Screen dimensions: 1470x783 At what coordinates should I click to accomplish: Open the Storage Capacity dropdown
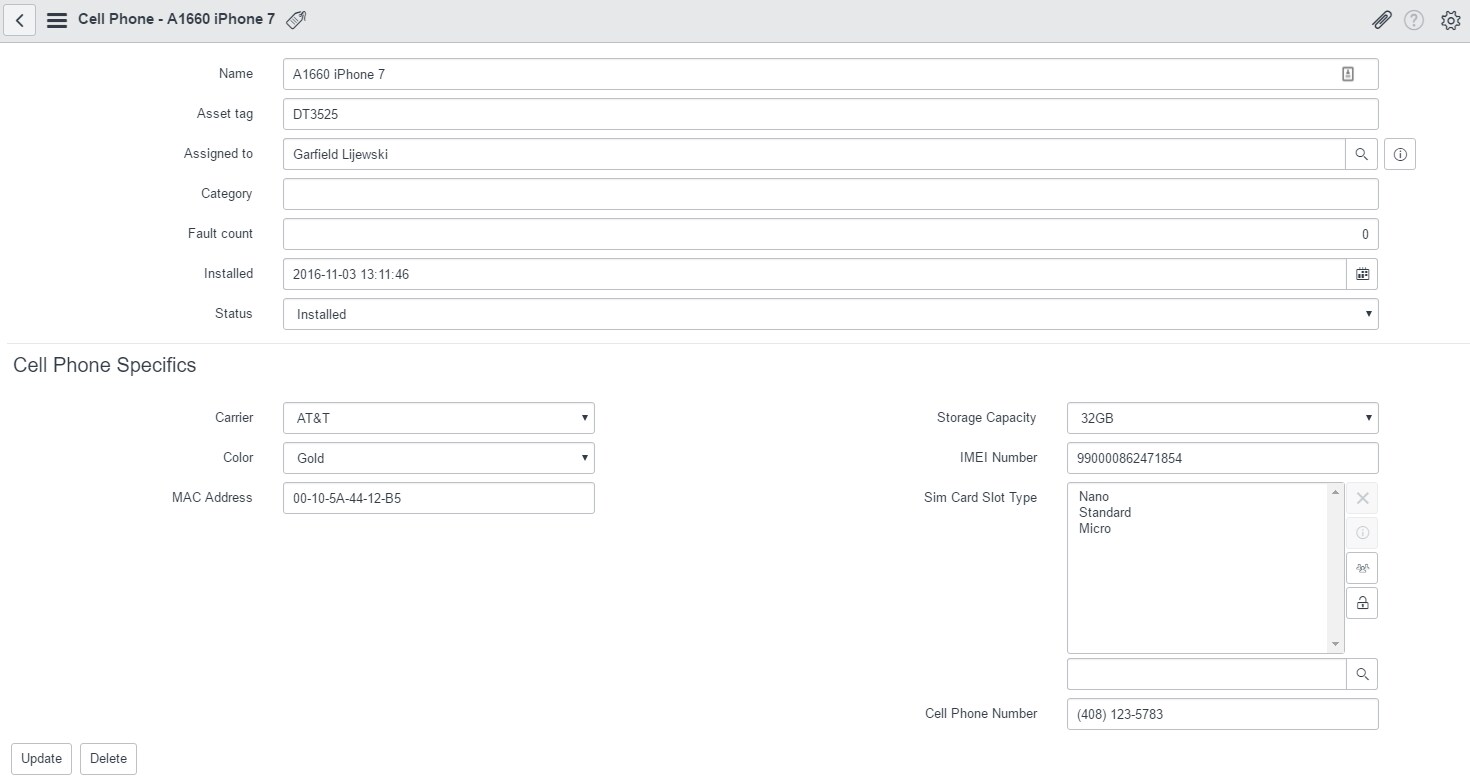click(1222, 418)
